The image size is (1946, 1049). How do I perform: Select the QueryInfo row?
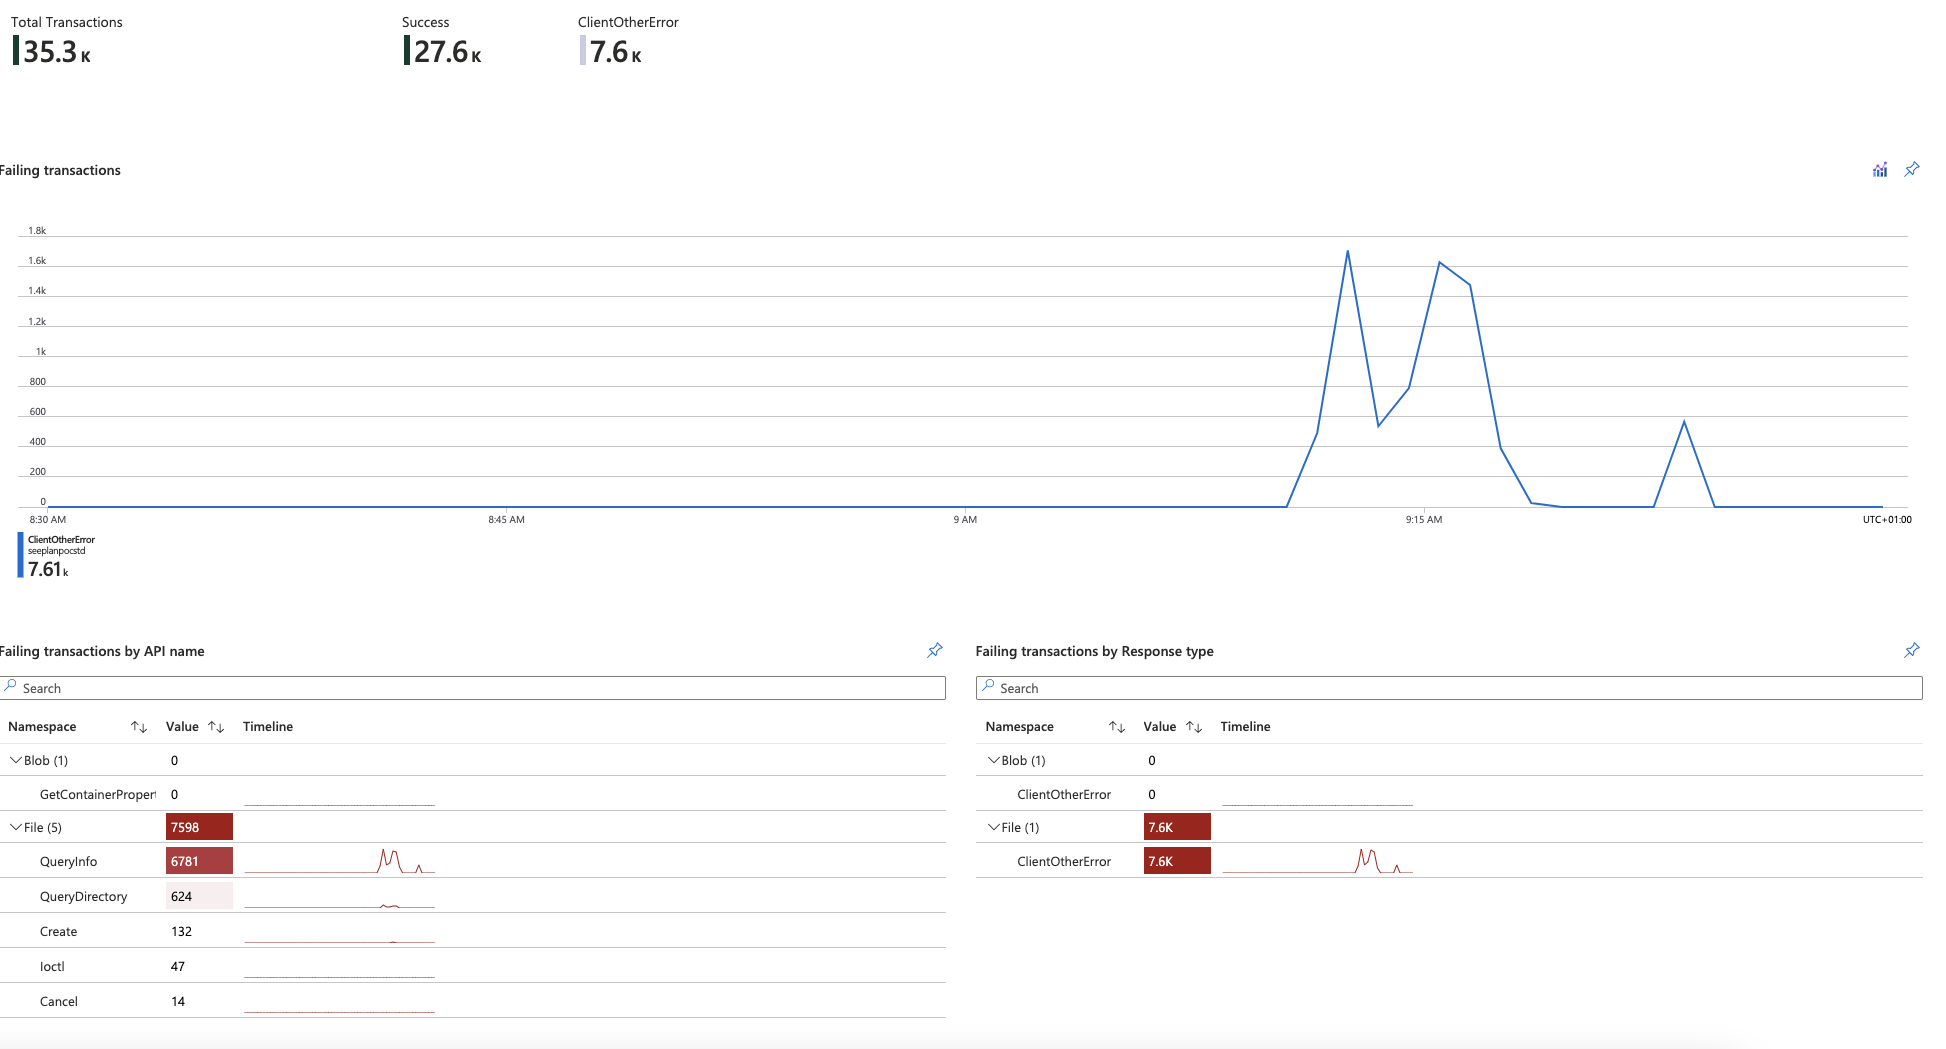point(69,861)
